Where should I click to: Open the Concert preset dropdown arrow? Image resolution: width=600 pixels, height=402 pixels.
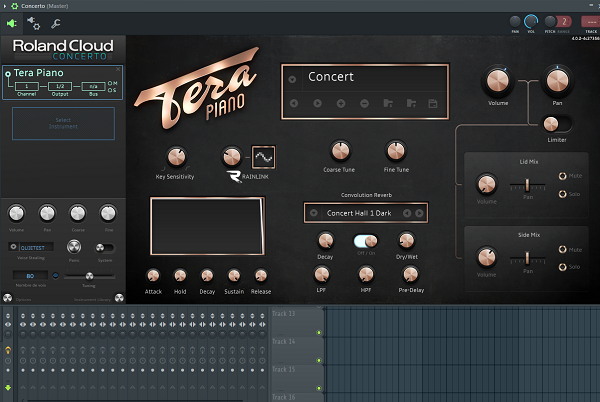[292, 80]
